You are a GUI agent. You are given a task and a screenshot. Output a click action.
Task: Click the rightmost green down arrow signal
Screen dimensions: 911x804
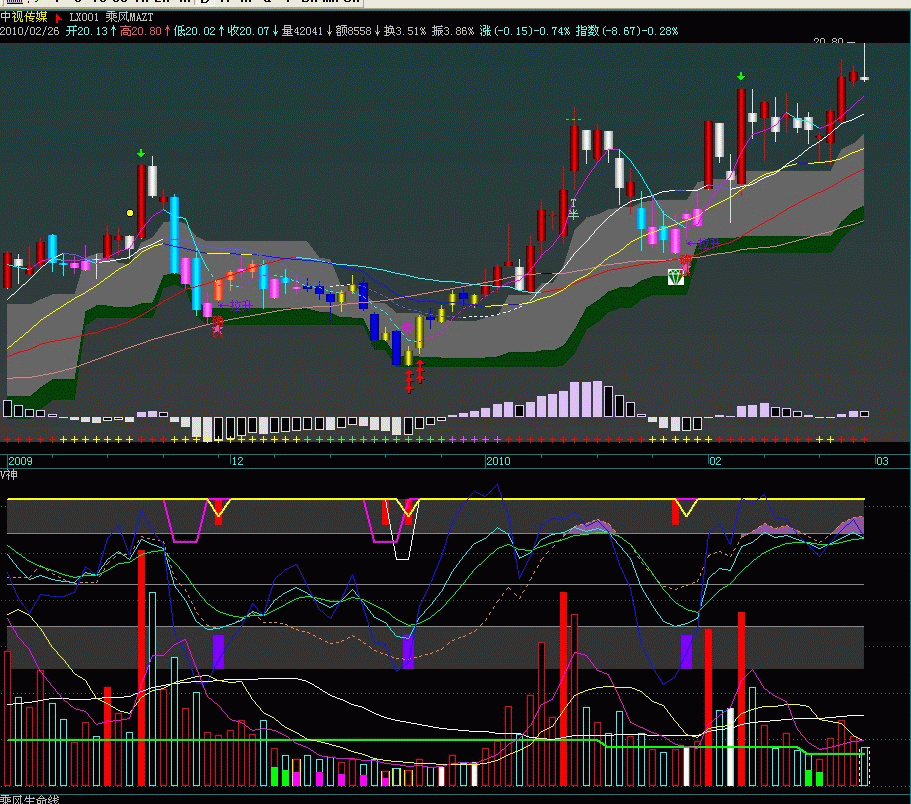click(741, 76)
